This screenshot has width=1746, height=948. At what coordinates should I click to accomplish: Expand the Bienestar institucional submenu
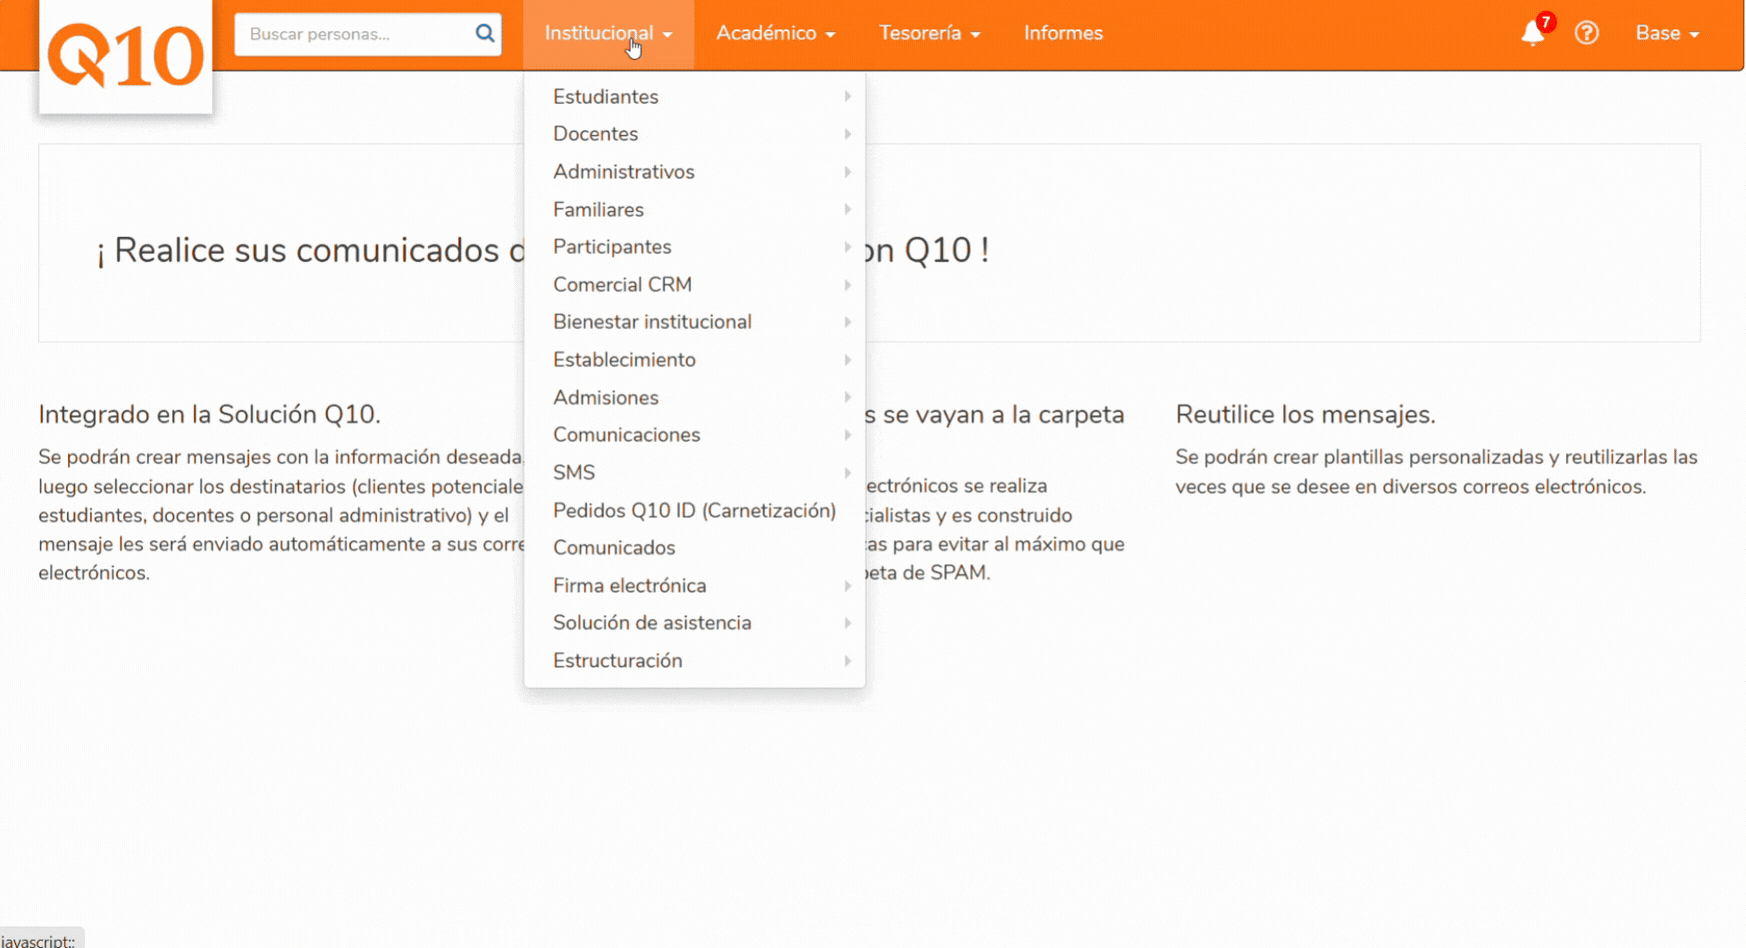pos(694,322)
